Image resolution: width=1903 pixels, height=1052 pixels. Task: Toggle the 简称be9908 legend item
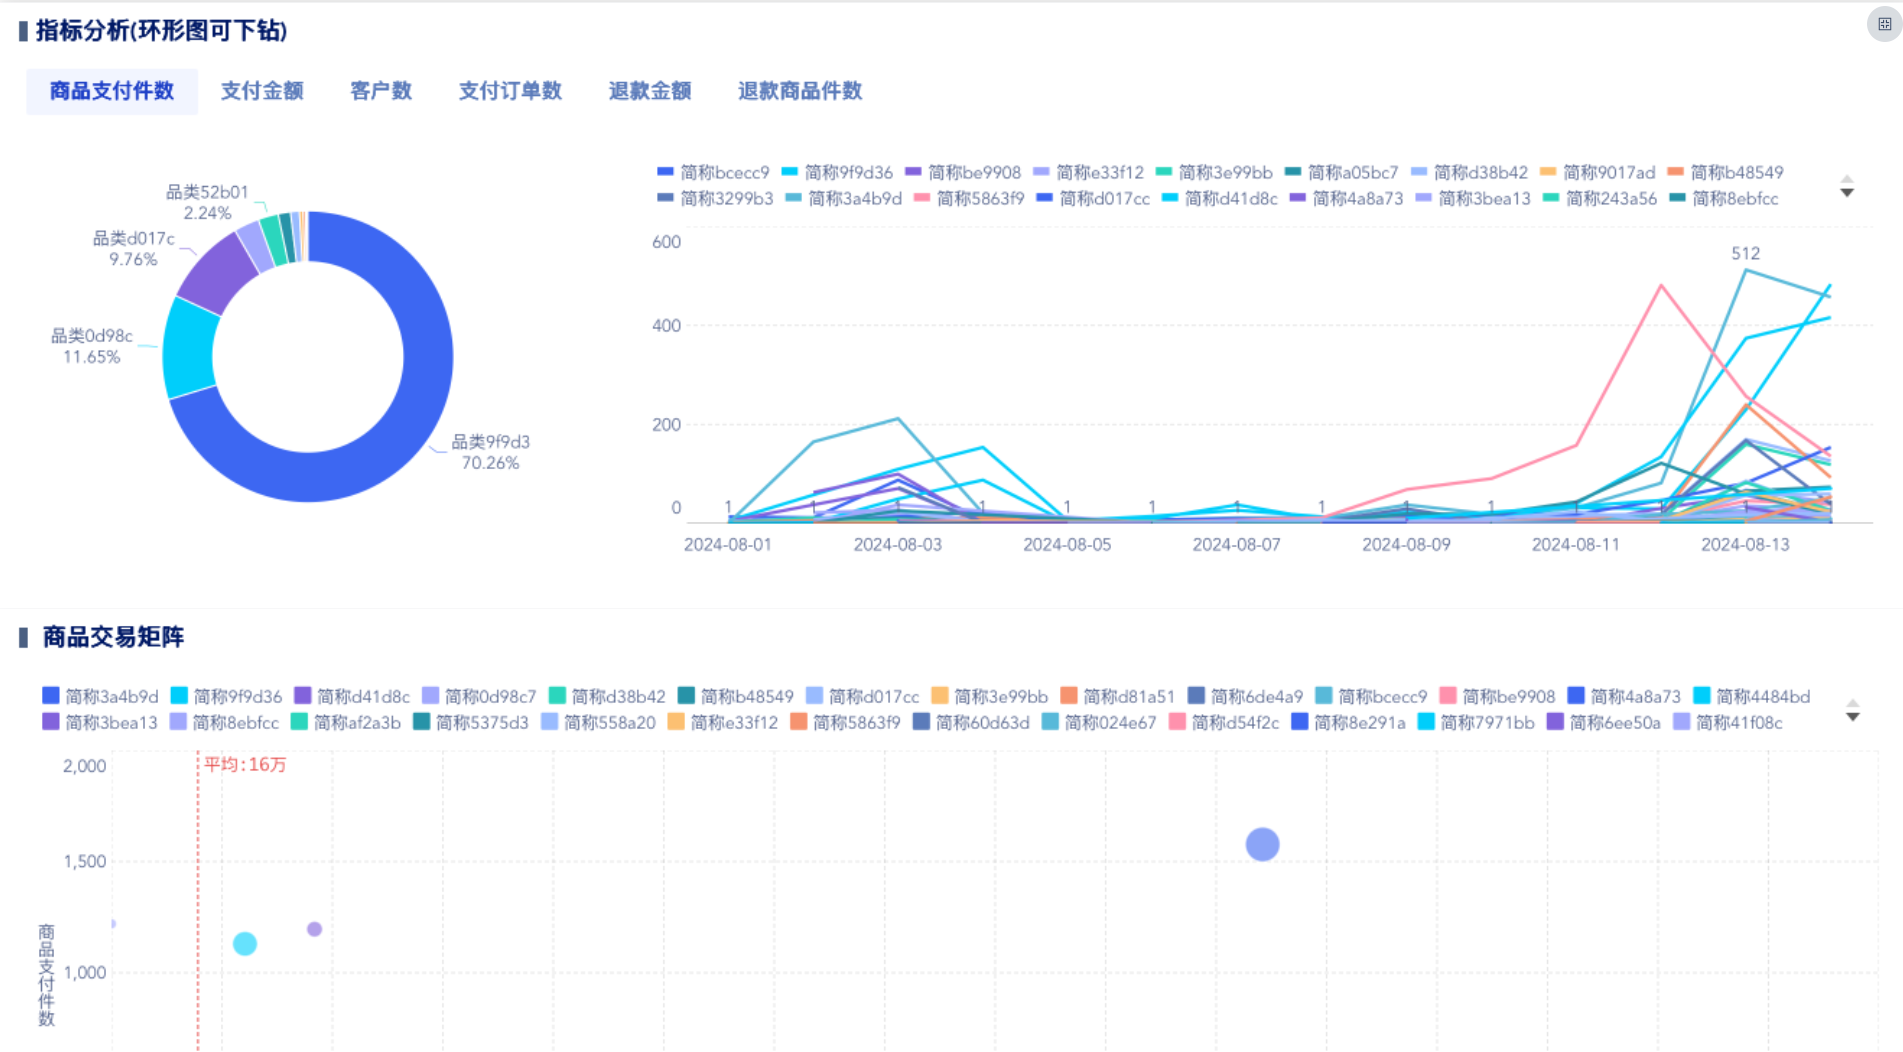click(975, 171)
